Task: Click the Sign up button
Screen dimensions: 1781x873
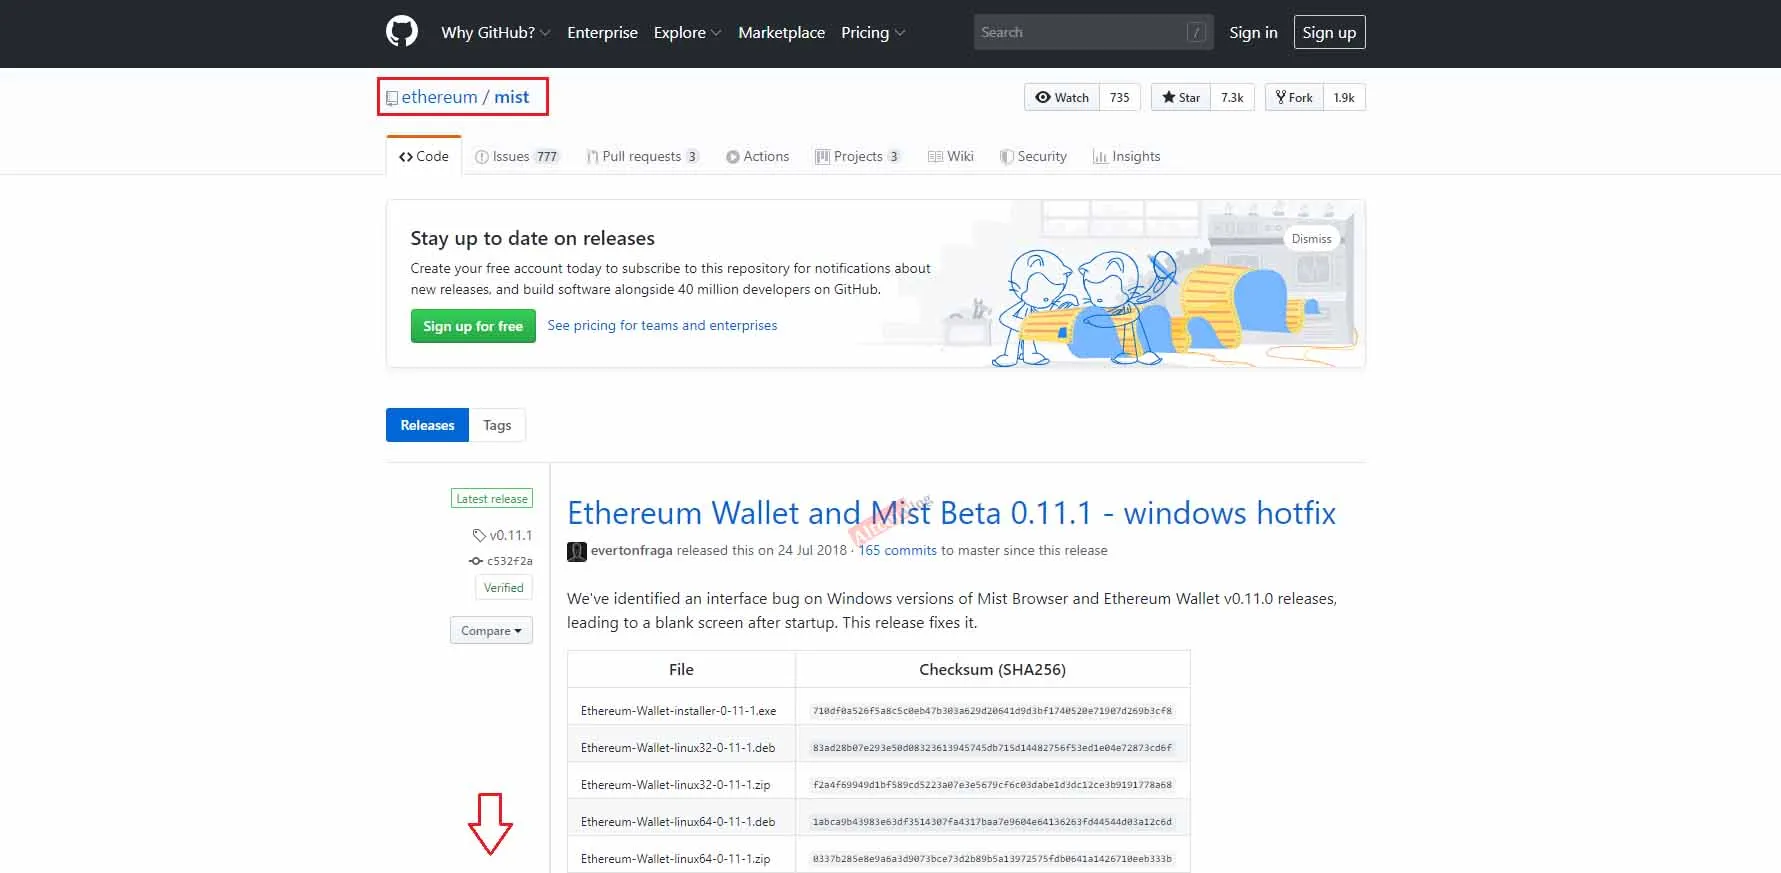Action: pos(1329,32)
